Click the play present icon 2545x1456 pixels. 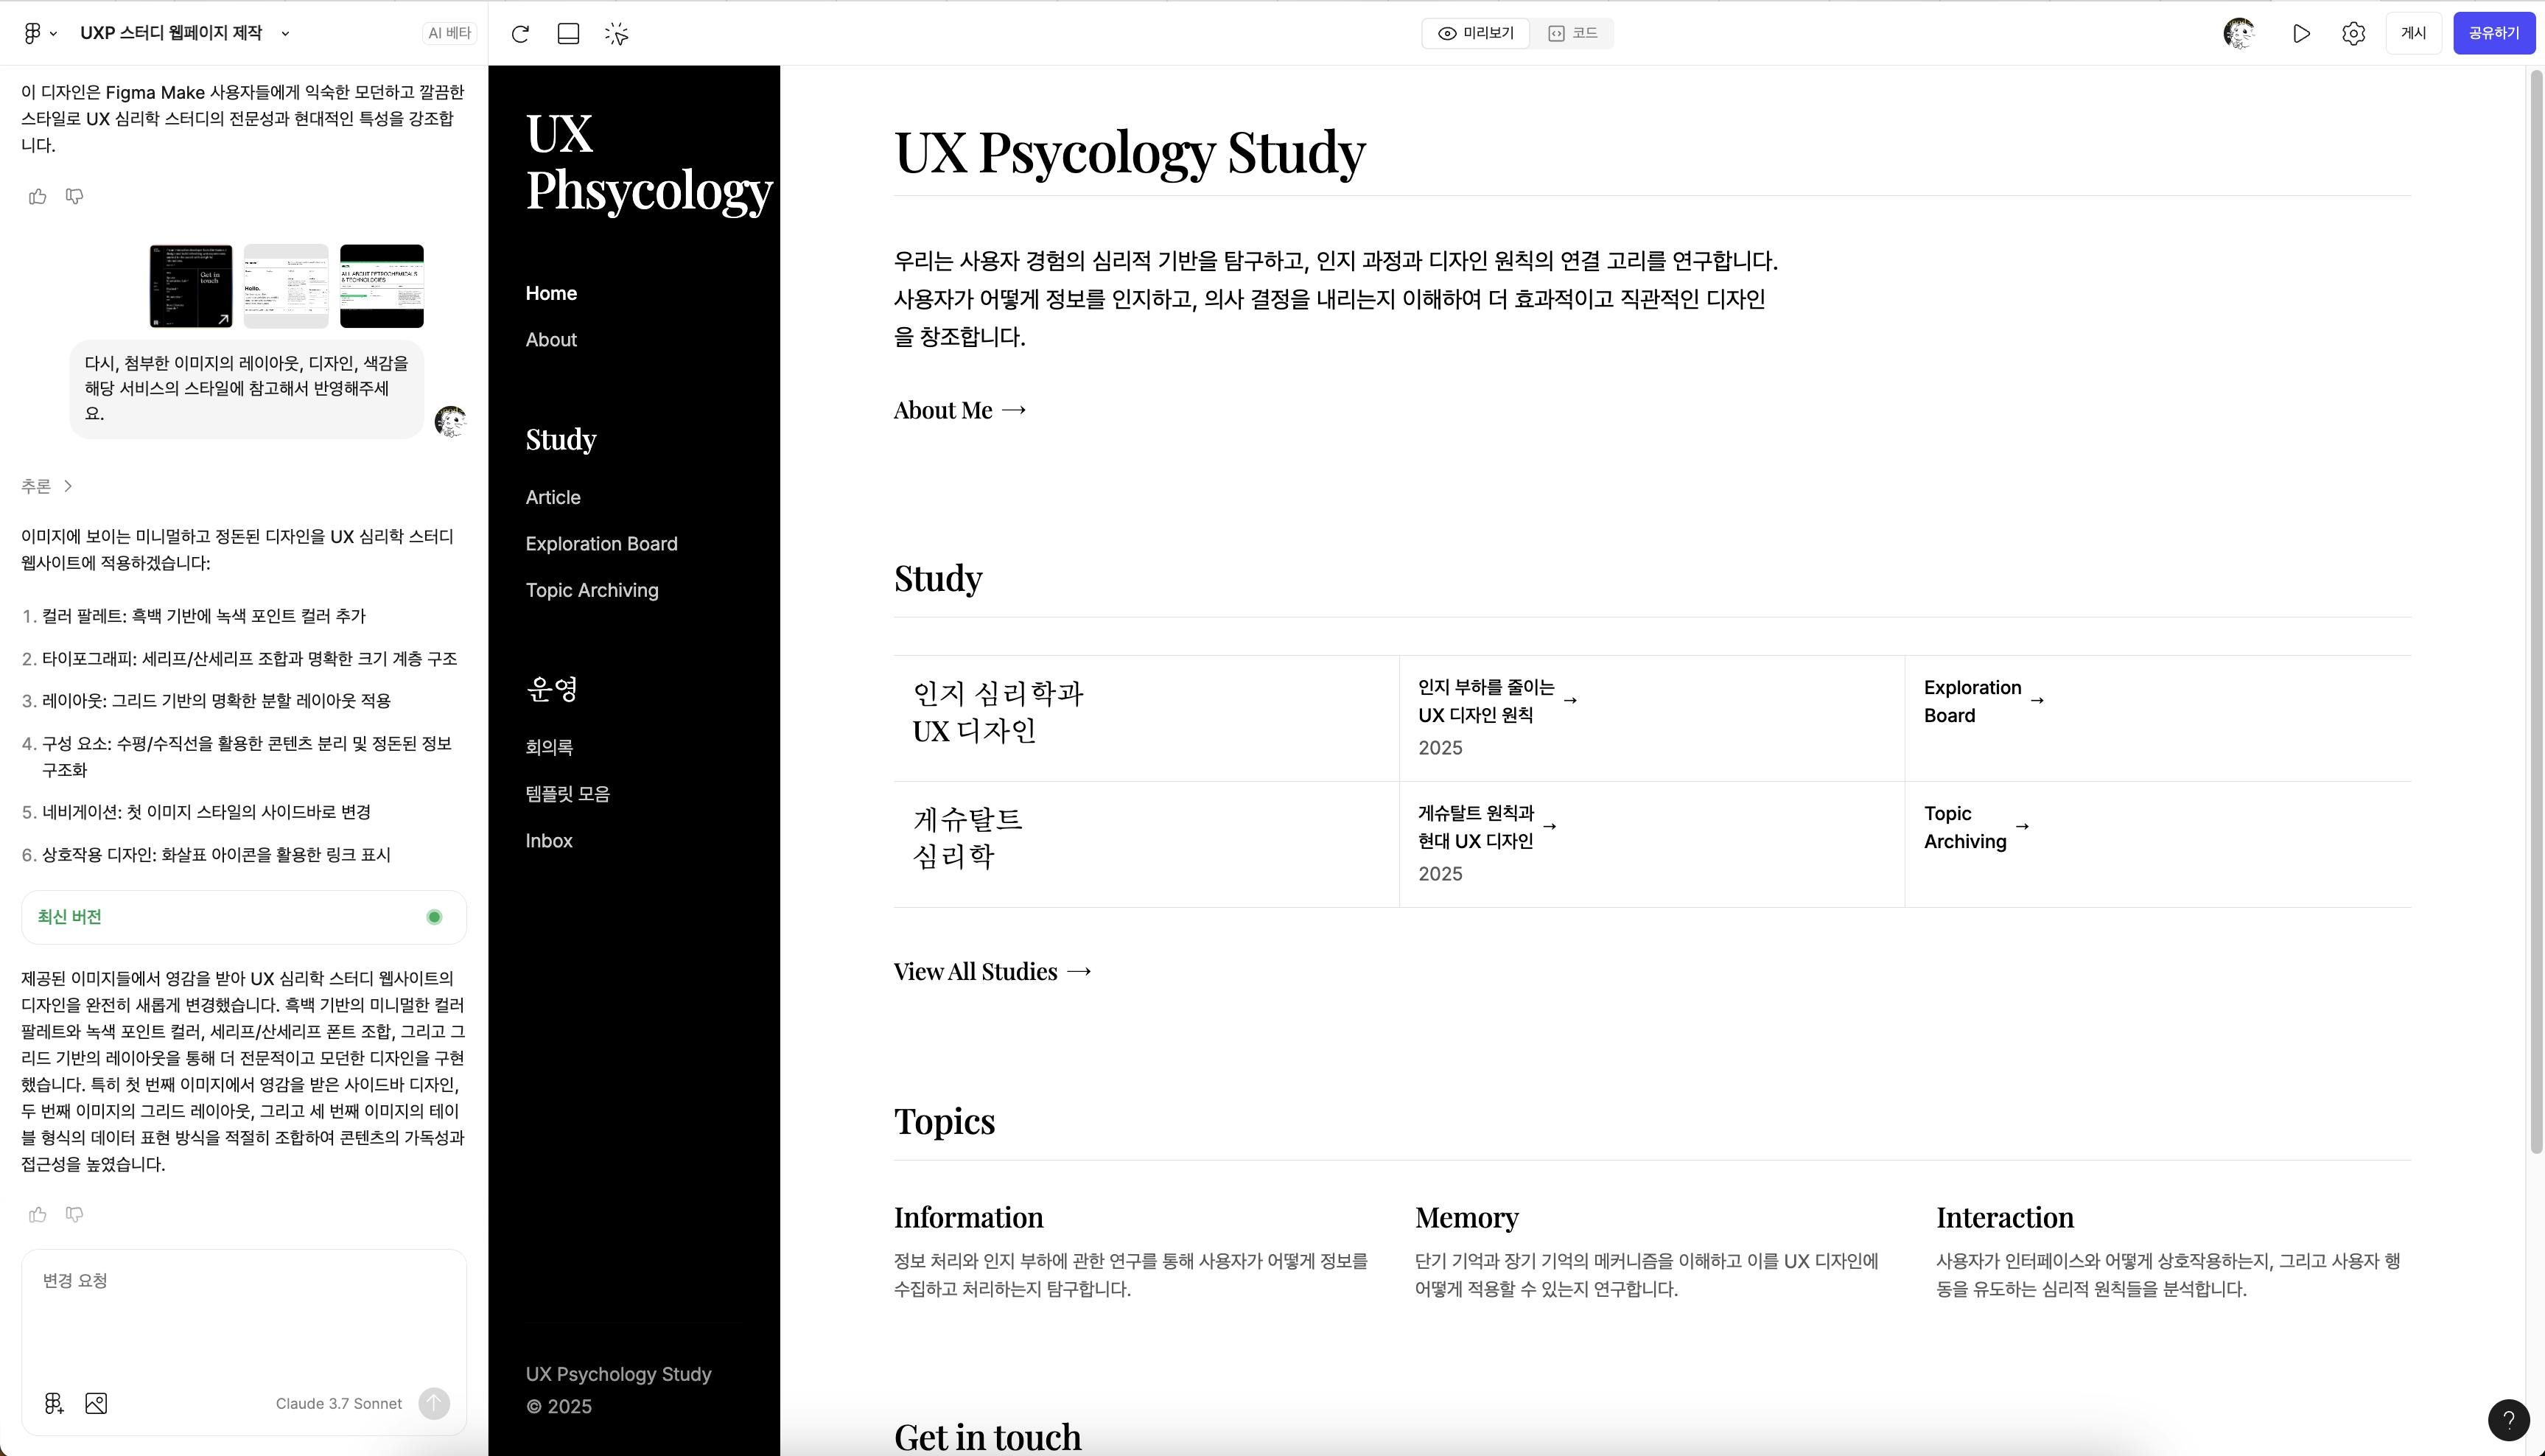pyautogui.click(x=2301, y=34)
